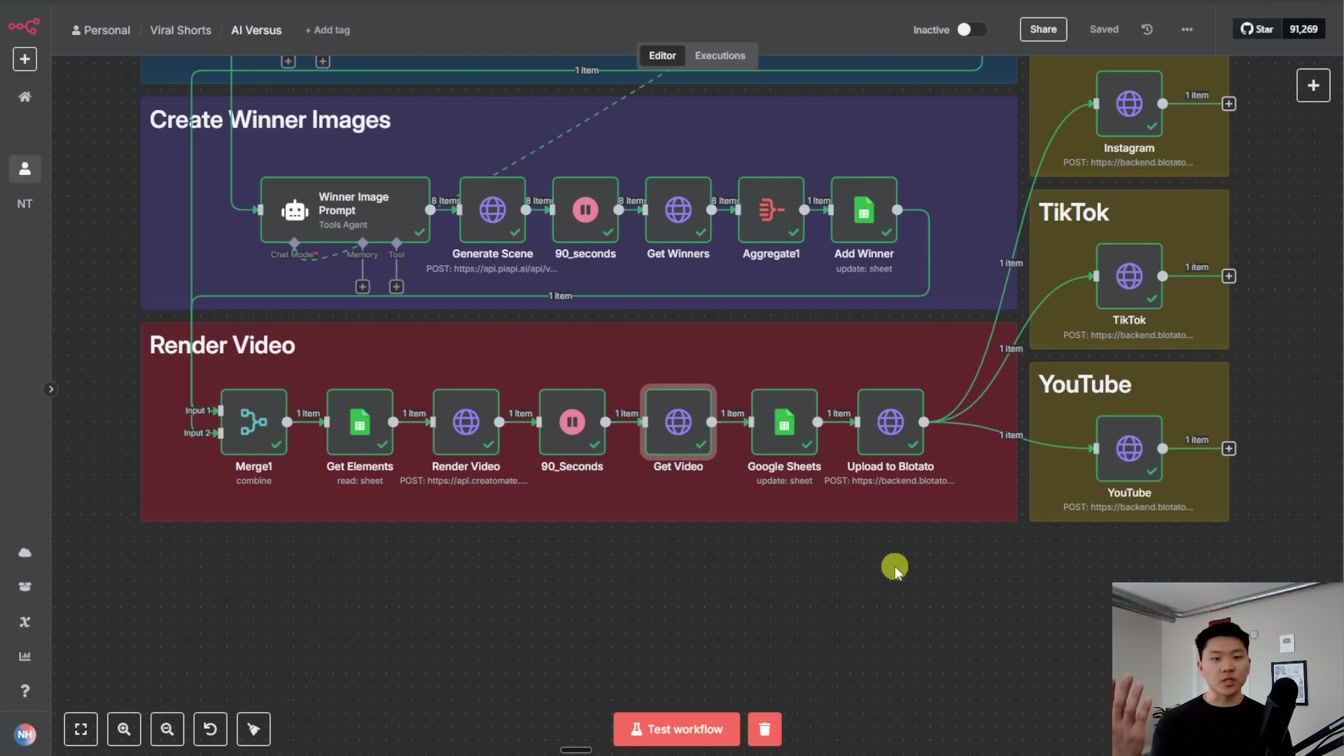Click Add tag

(x=327, y=30)
